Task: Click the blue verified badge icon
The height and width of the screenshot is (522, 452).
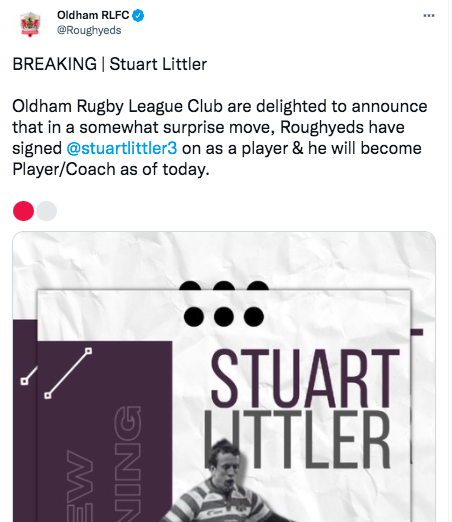Action: [138, 16]
